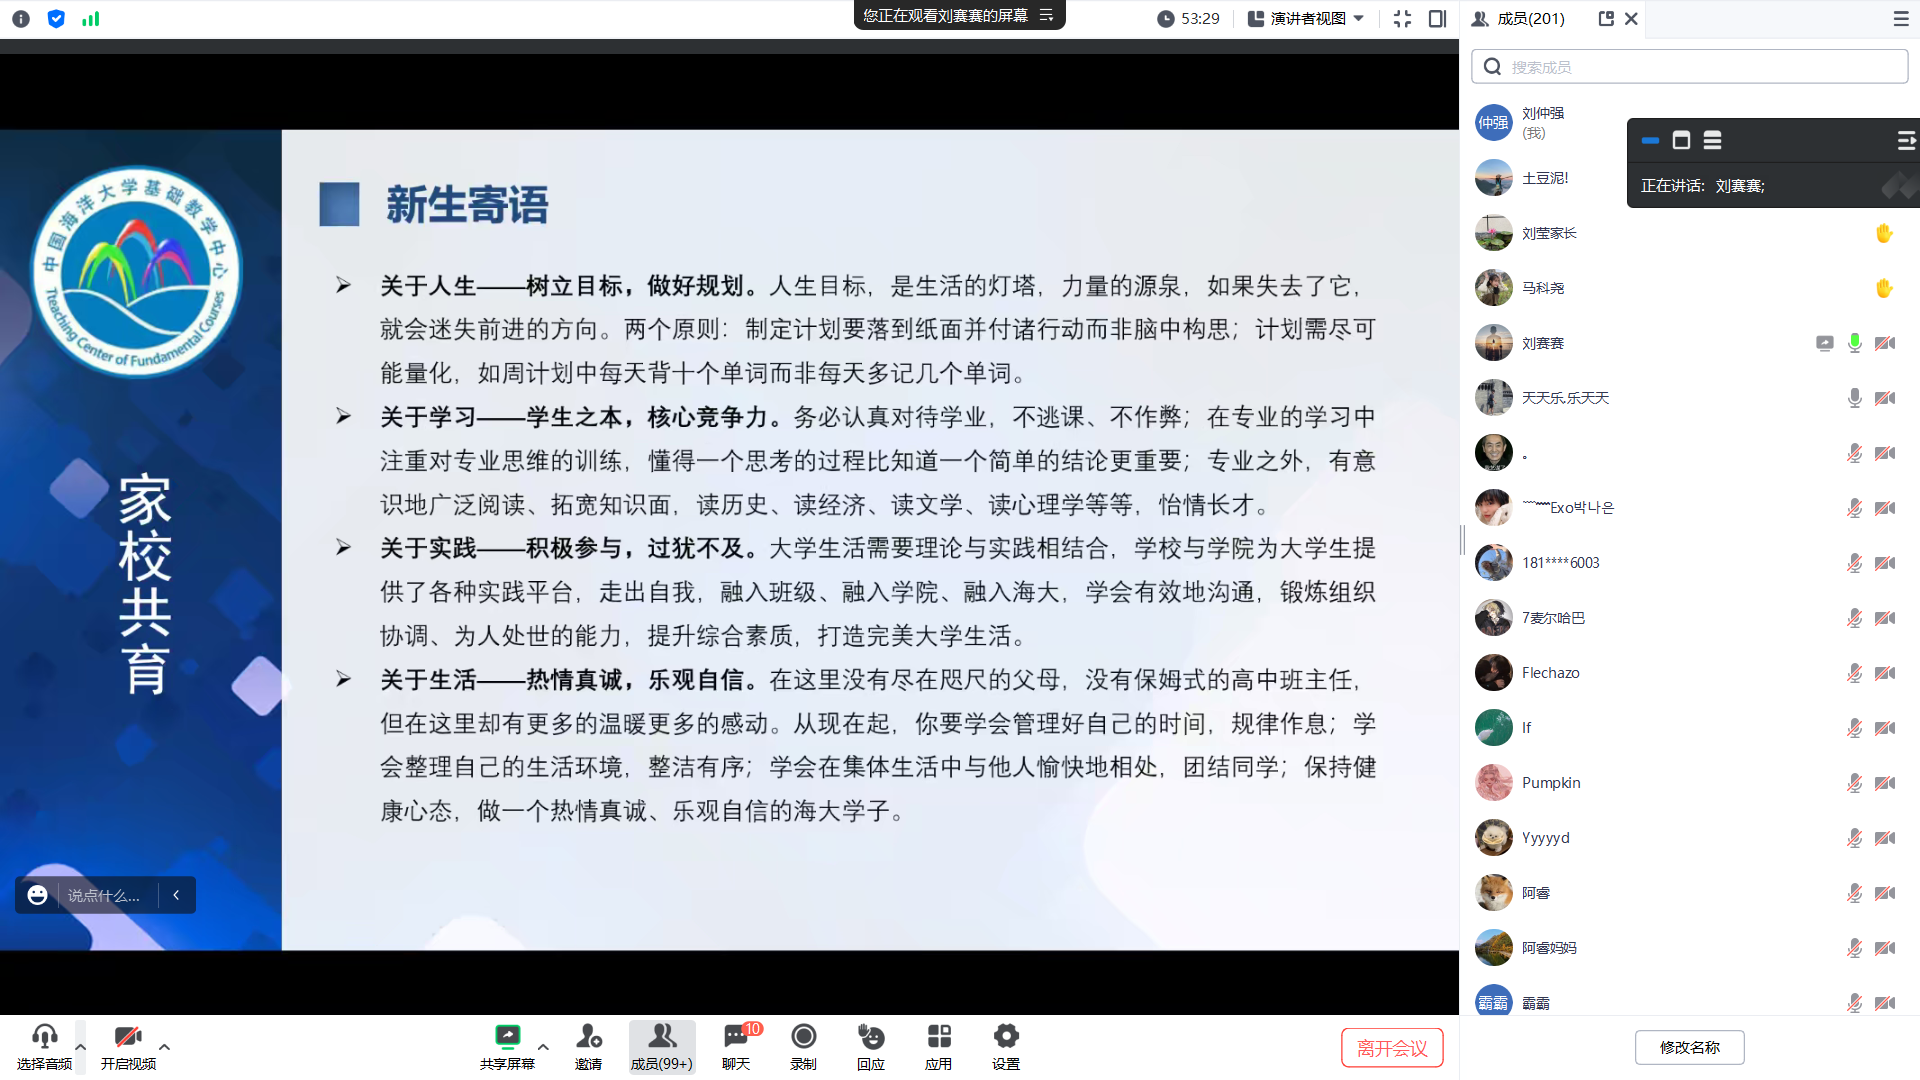1920x1080 pixels.
Task: Toggle Start Video camera button
Action: [128, 1037]
